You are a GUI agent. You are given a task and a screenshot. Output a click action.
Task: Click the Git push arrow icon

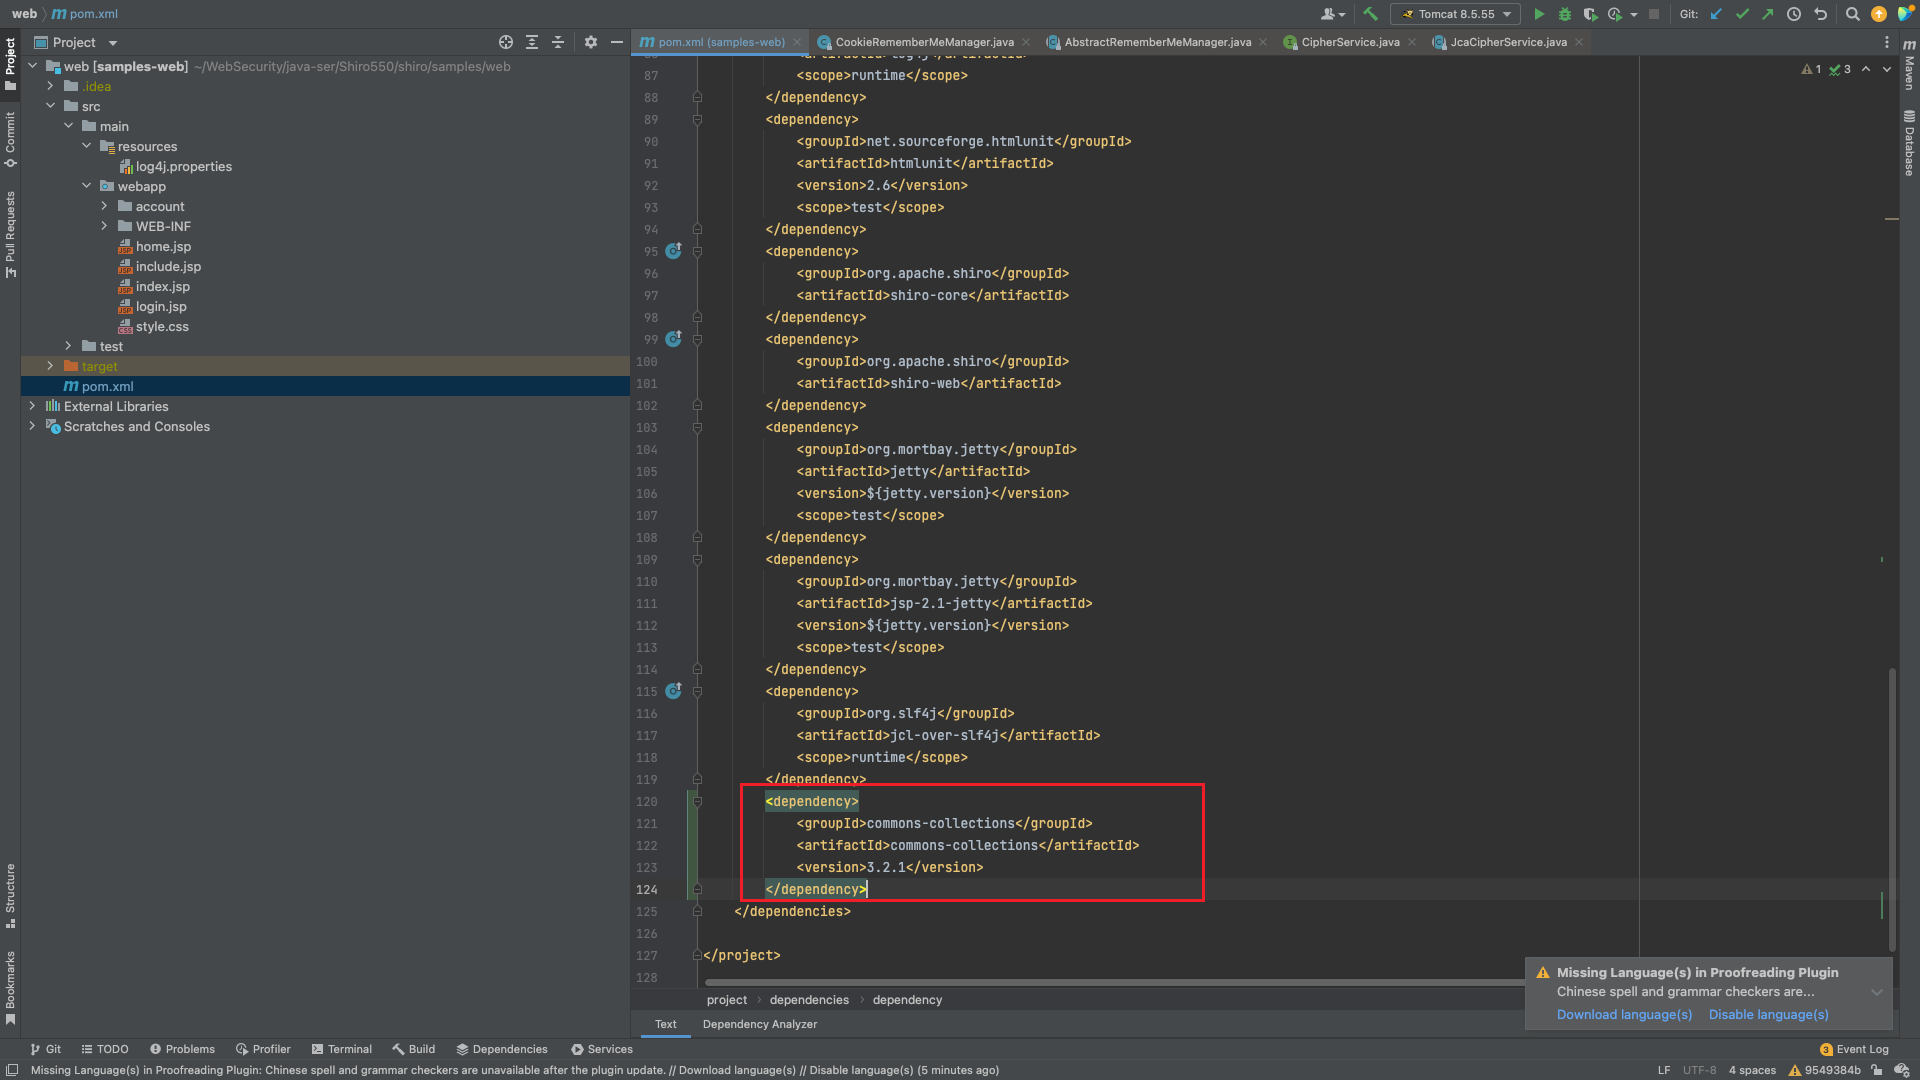(1768, 14)
